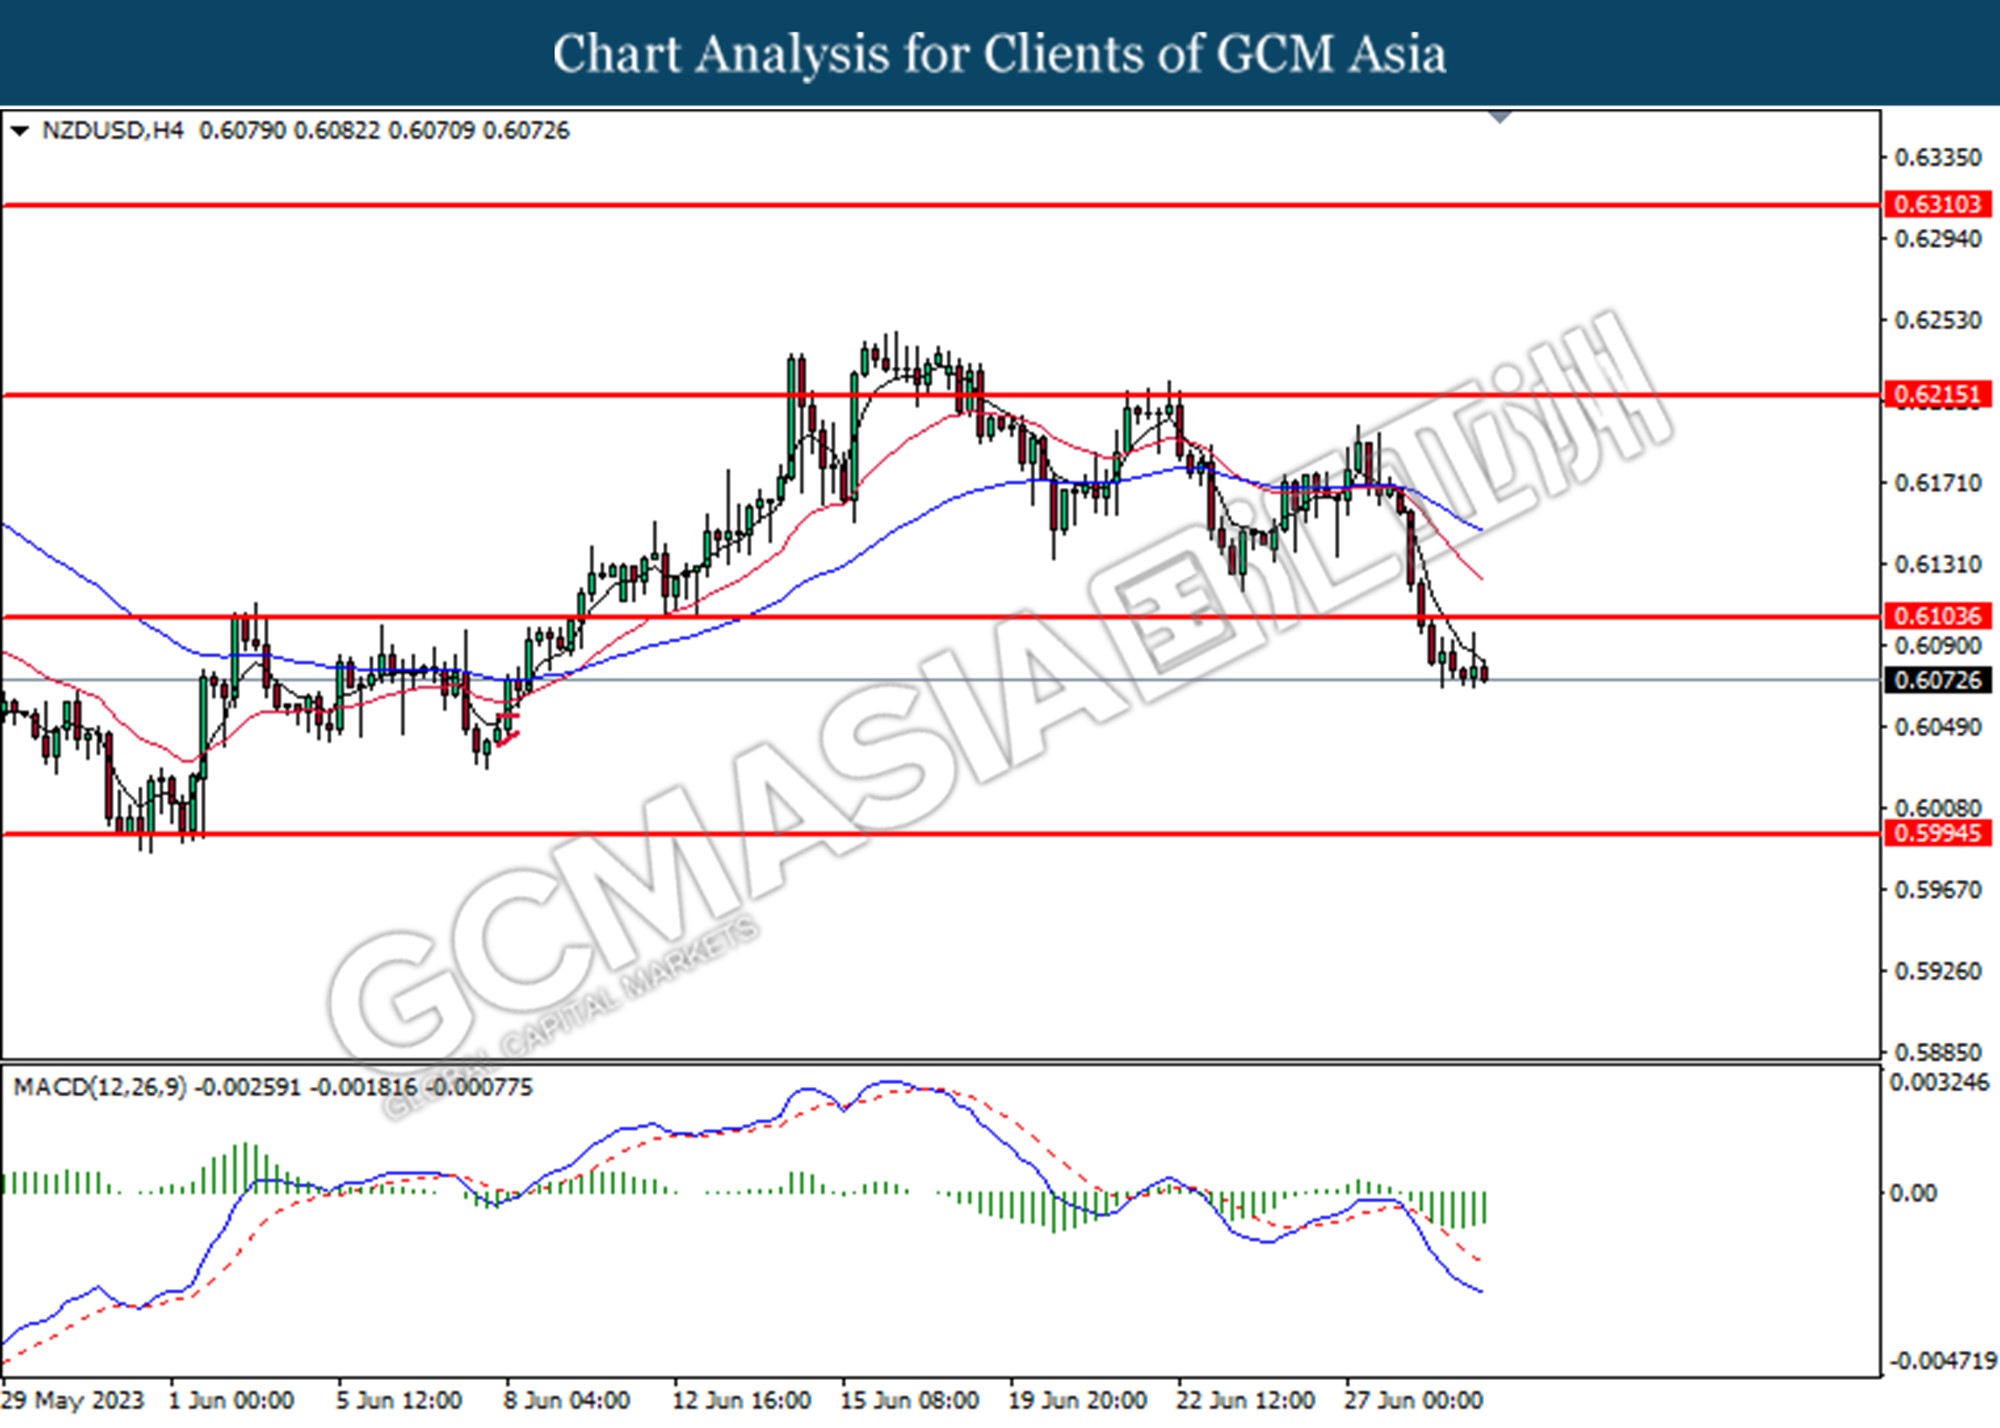Viewport: 2000px width, 1428px height.
Task: Click the 19 Jun 20:00 time label
Action: [x=1077, y=1400]
